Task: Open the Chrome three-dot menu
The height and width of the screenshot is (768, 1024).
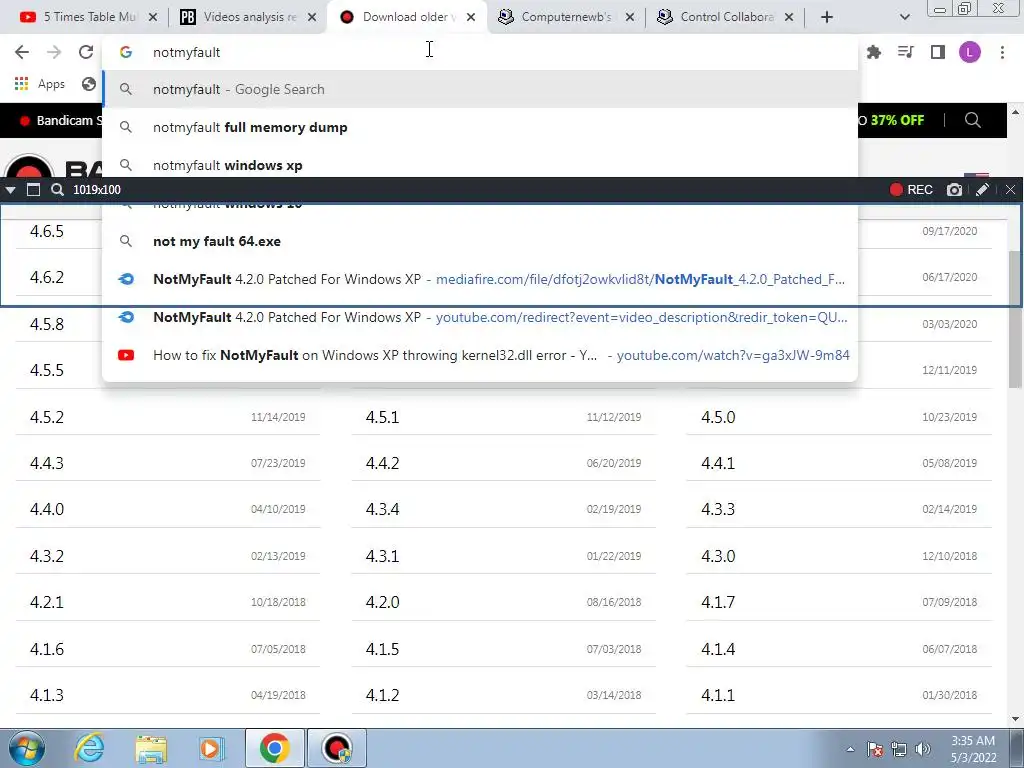Action: coord(1002,52)
